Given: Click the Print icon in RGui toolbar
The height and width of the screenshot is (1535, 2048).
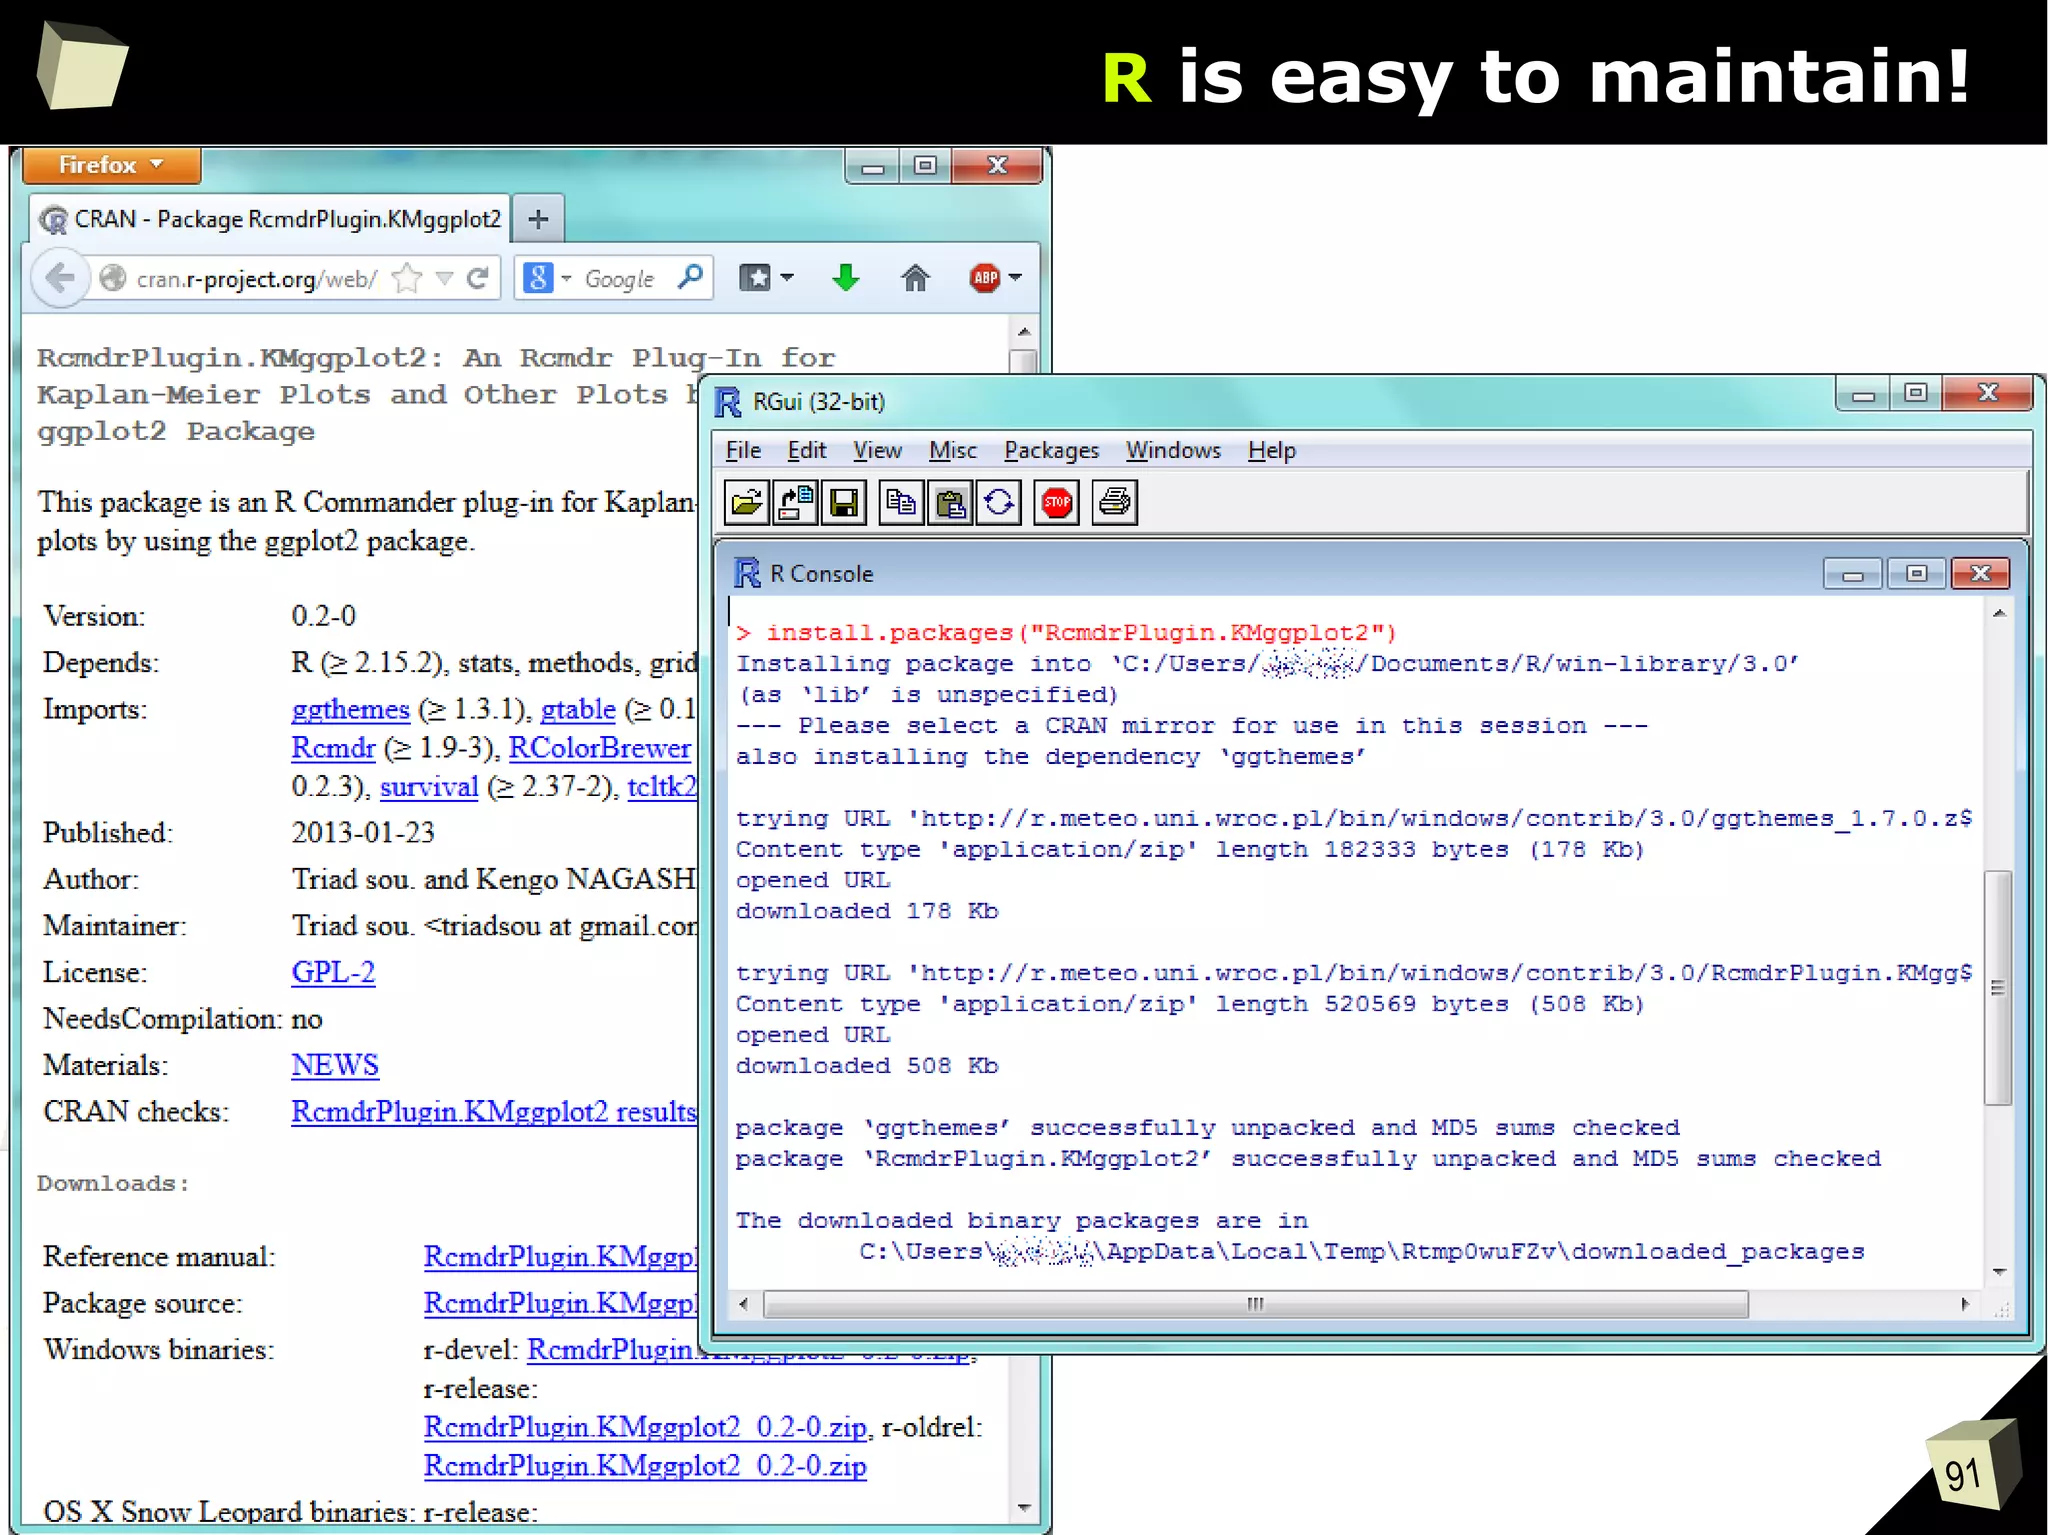Looking at the screenshot, I should click(x=1114, y=502).
